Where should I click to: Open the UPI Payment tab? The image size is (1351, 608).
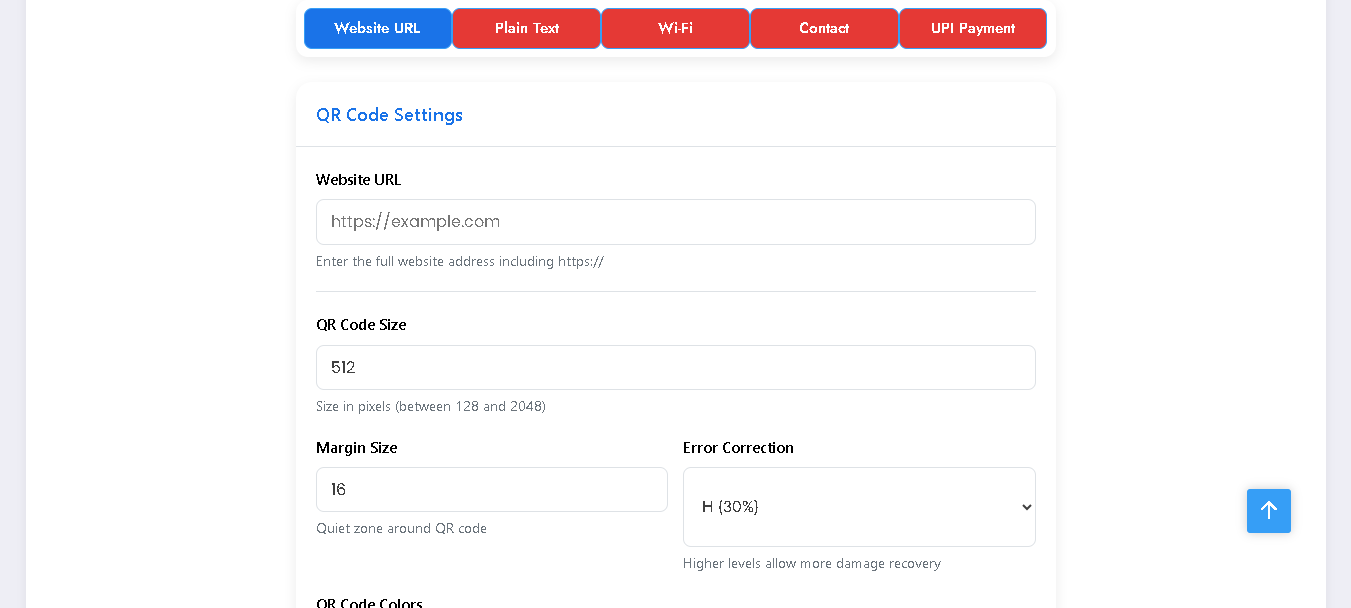pos(972,28)
